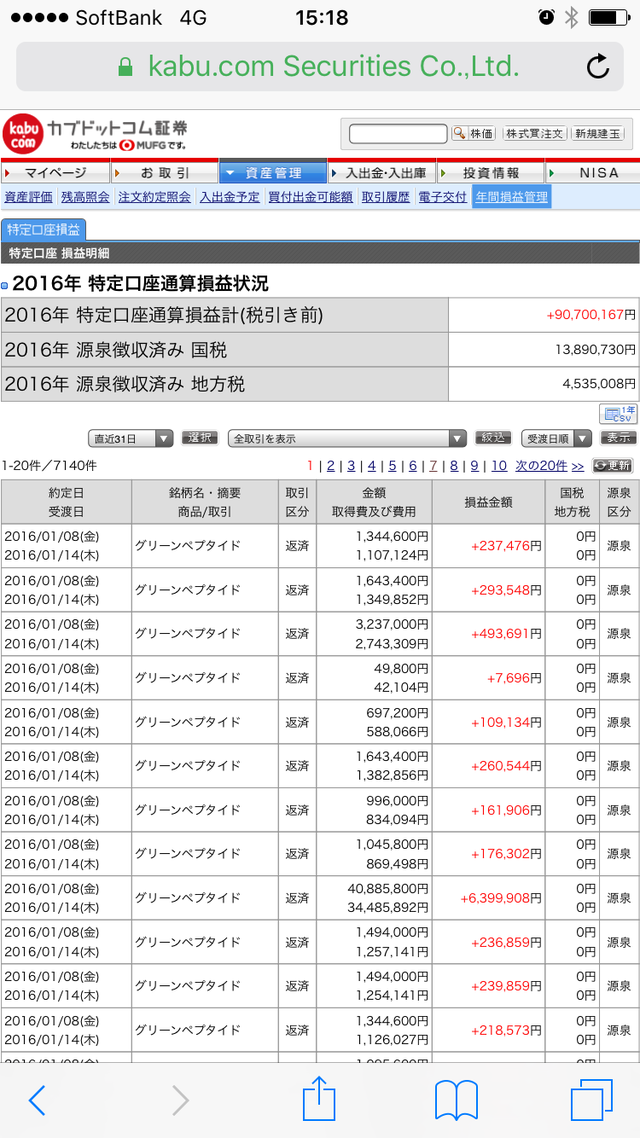The image size is (640, 1138).
Task: Go to results page 7
Action: tap(433, 466)
